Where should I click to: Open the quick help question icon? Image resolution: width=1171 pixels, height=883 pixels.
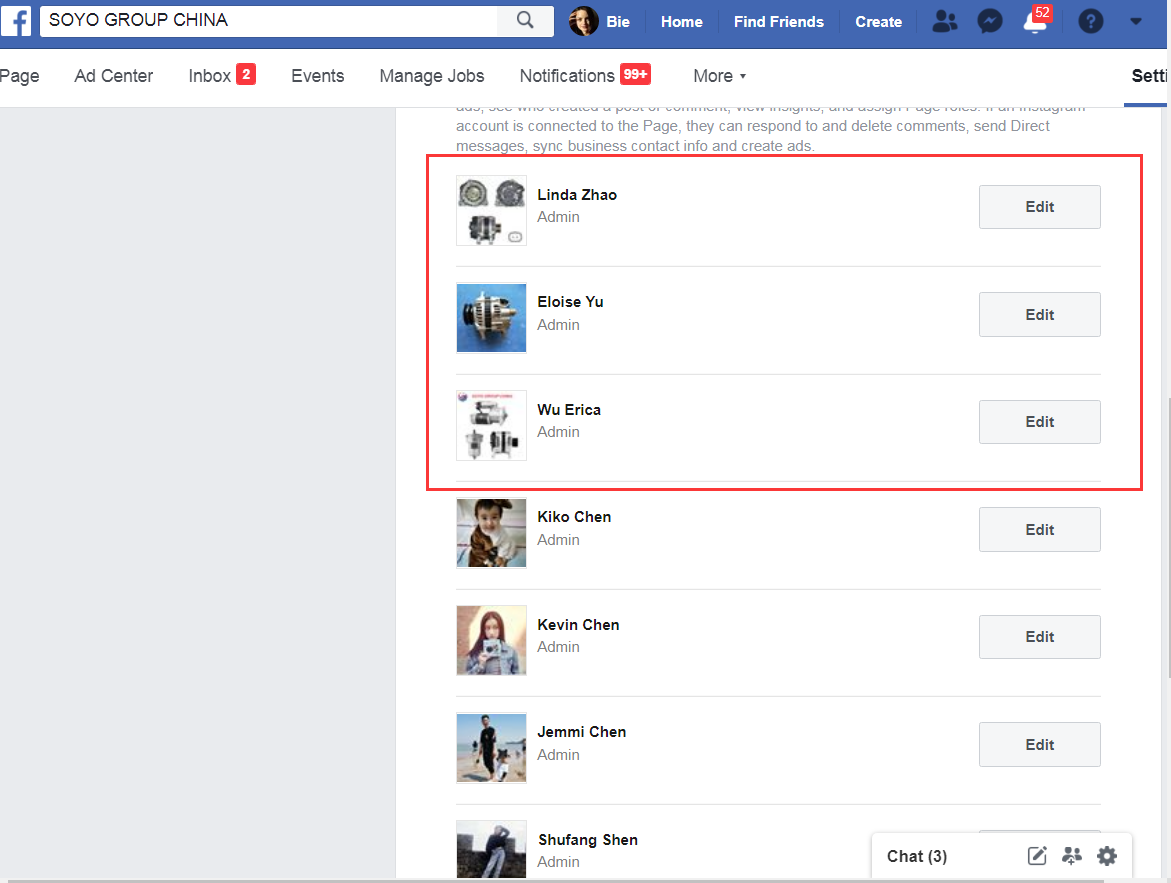pyautogui.click(x=1090, y=21)
